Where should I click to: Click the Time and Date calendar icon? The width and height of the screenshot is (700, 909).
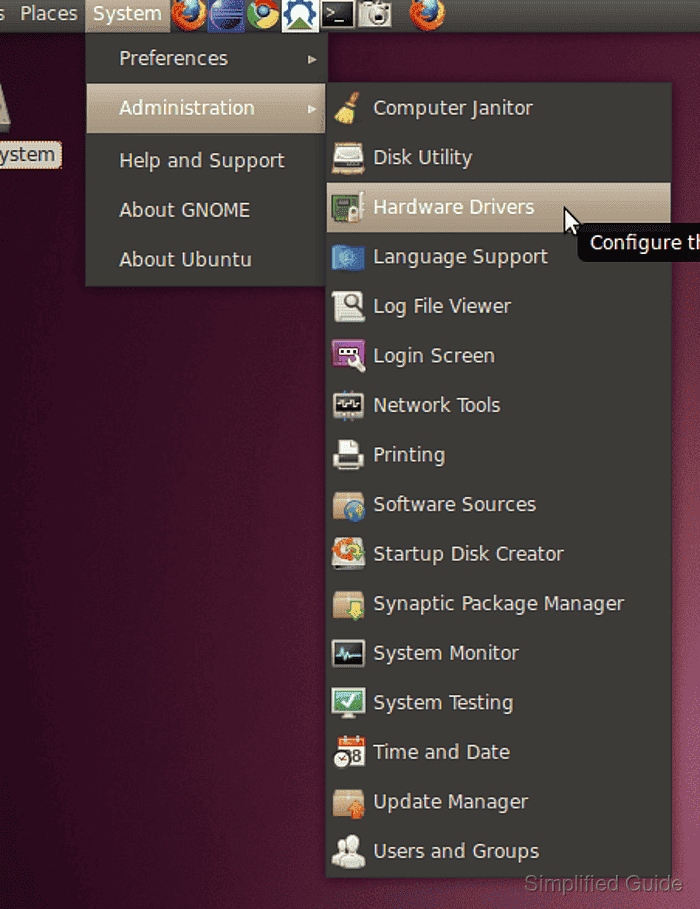[349, 752]
